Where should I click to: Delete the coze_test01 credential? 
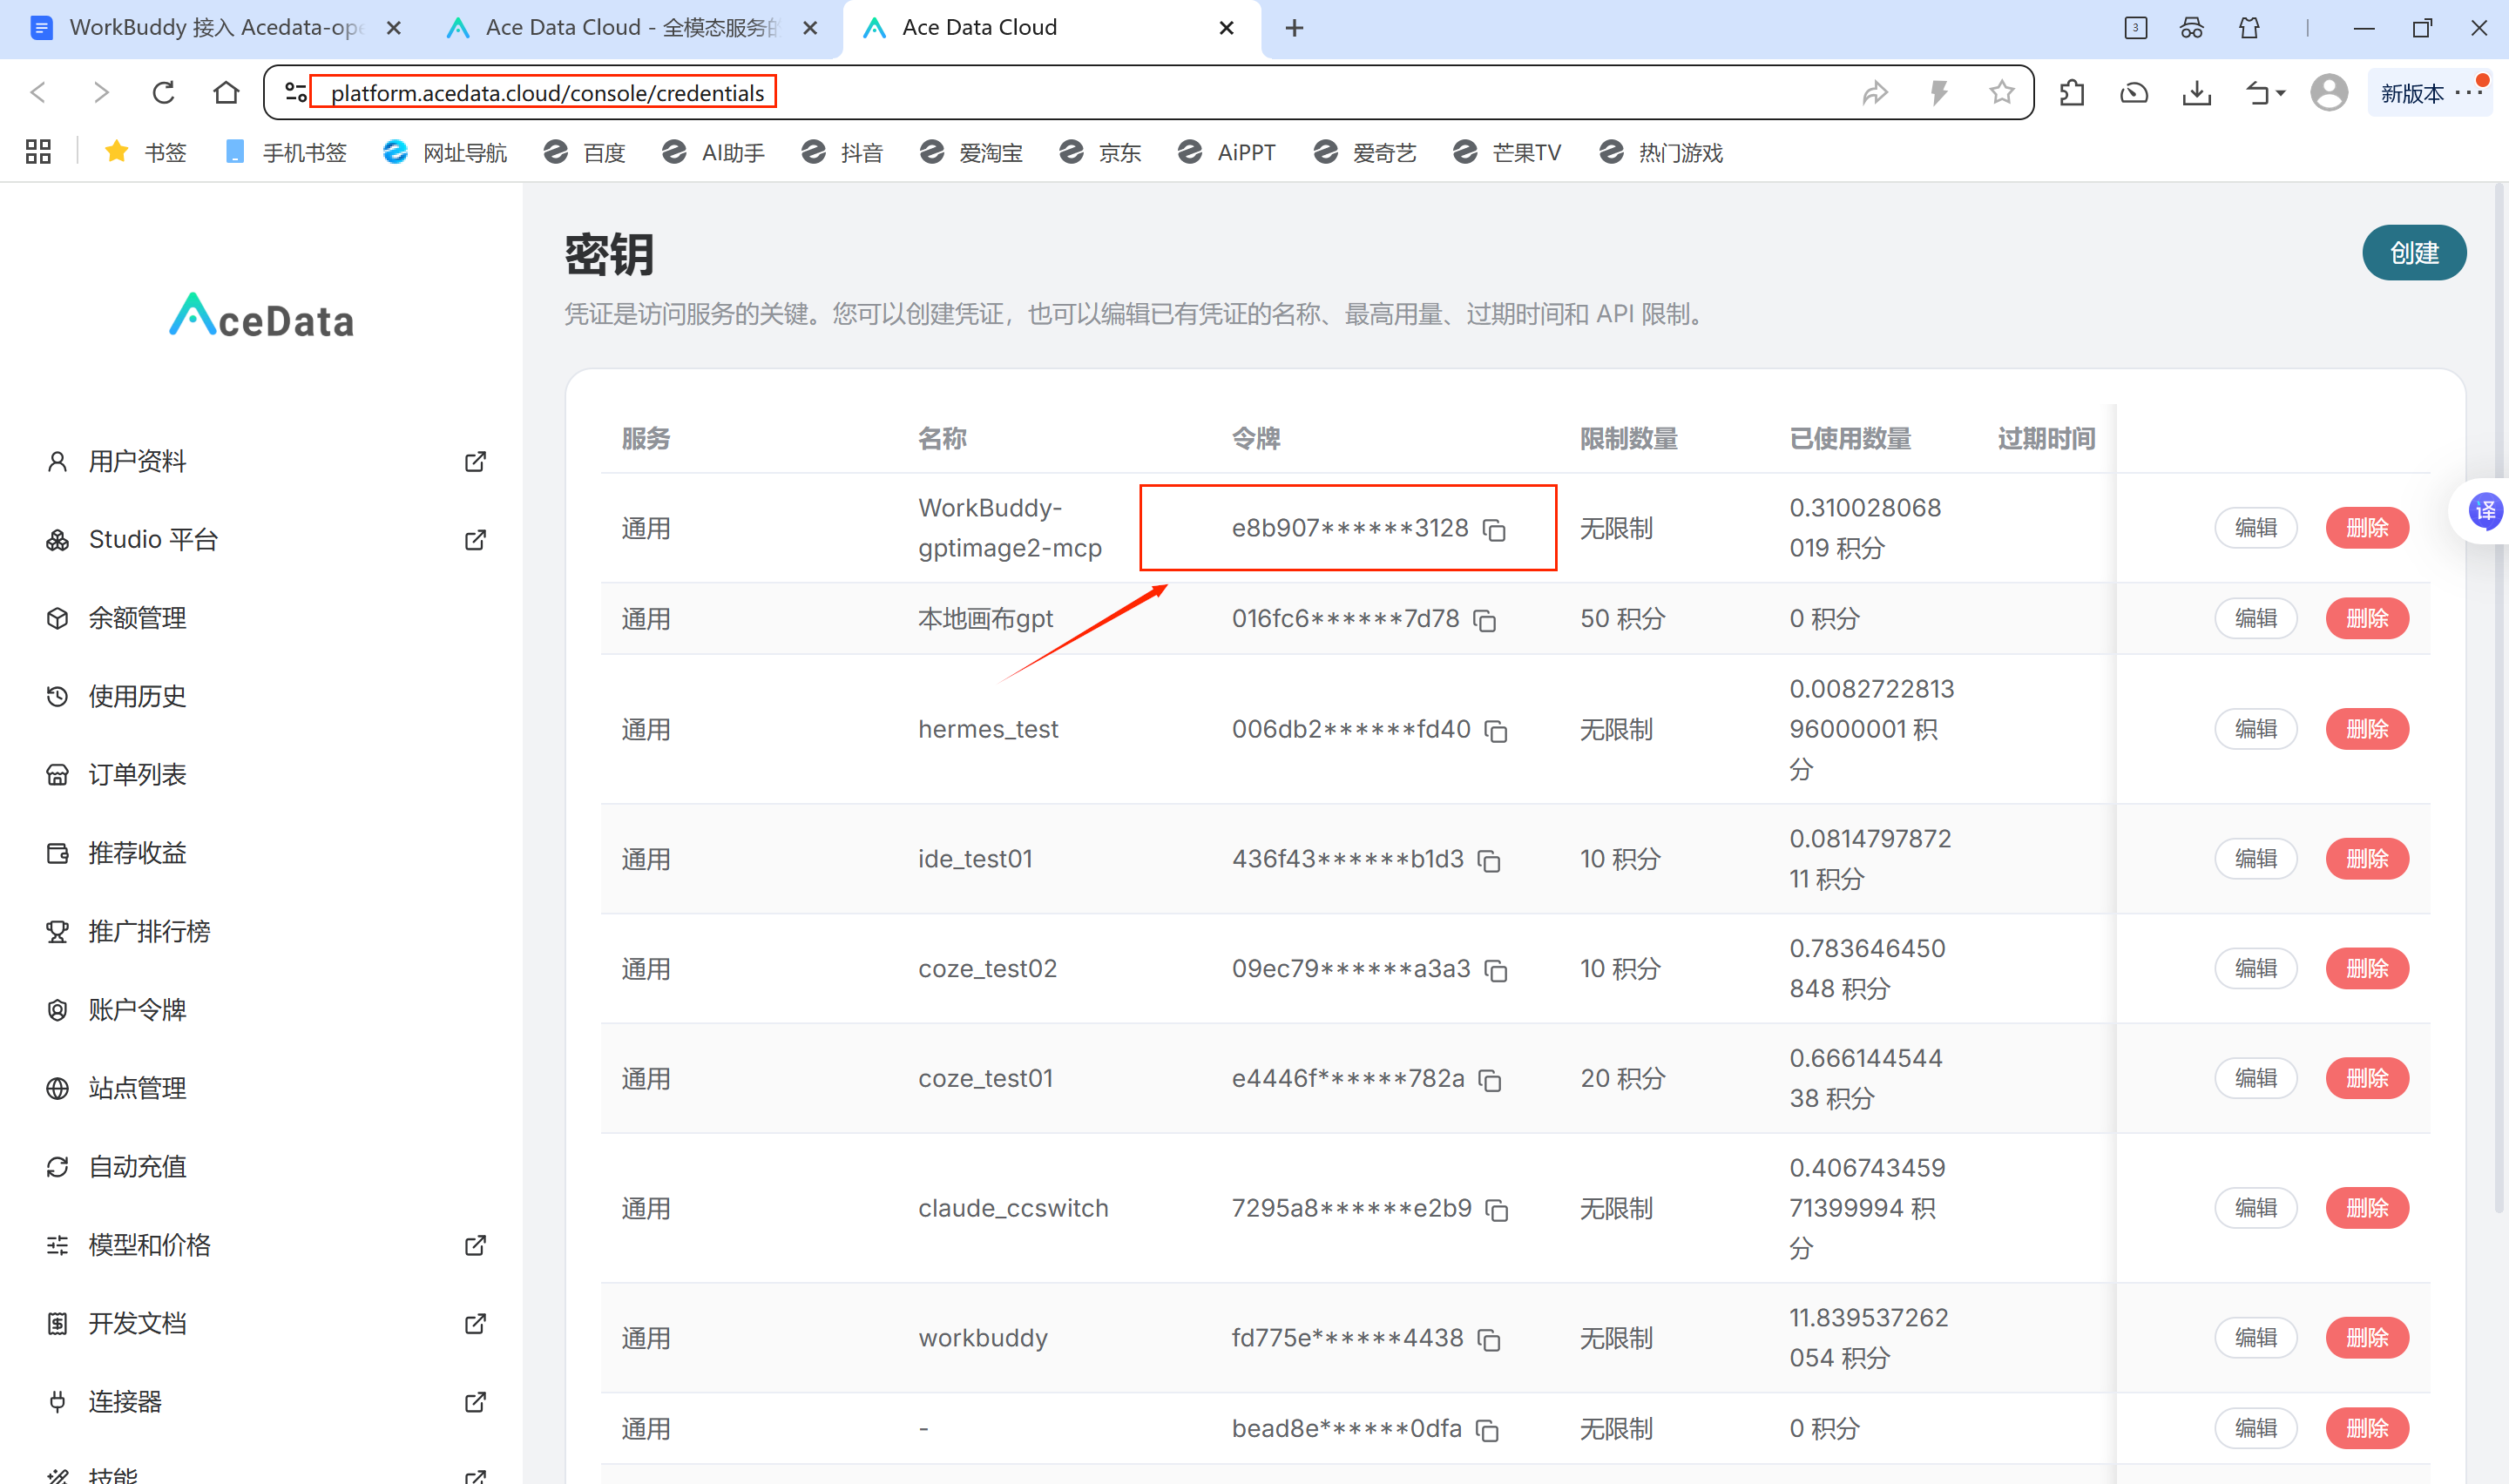click(2366, 1078)
